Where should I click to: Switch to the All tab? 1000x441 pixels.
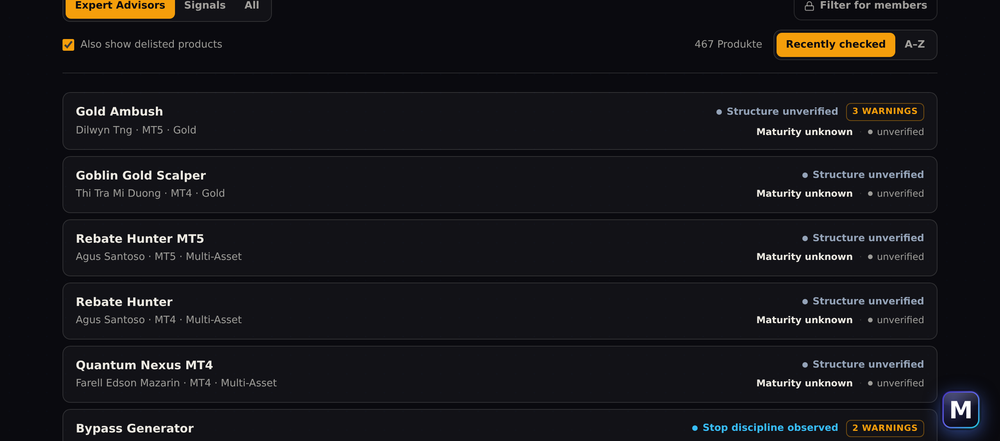[x=252, y=6]
